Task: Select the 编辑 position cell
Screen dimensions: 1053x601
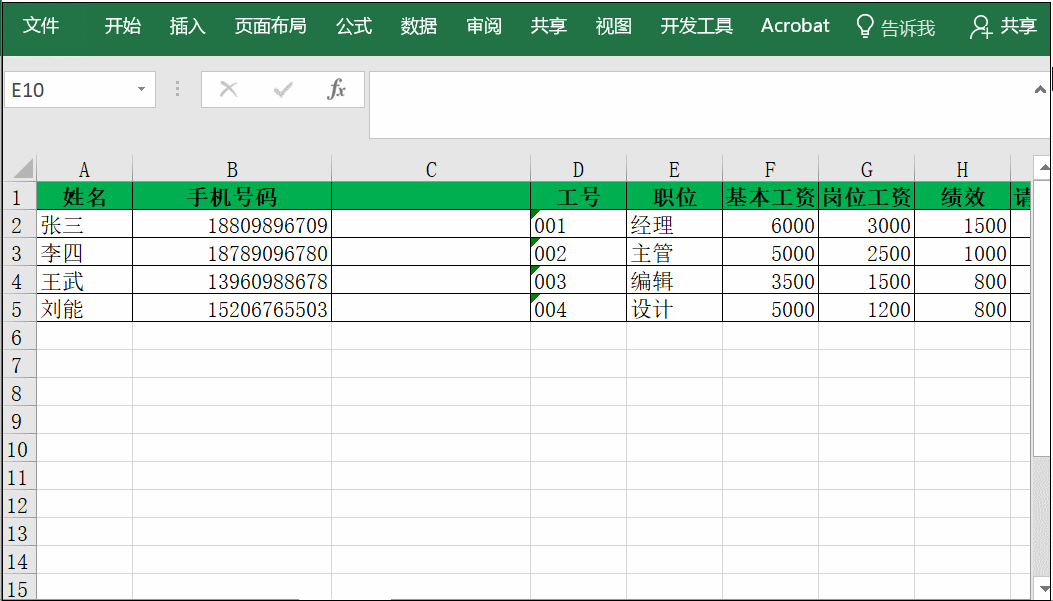Action: coord(674,281)
